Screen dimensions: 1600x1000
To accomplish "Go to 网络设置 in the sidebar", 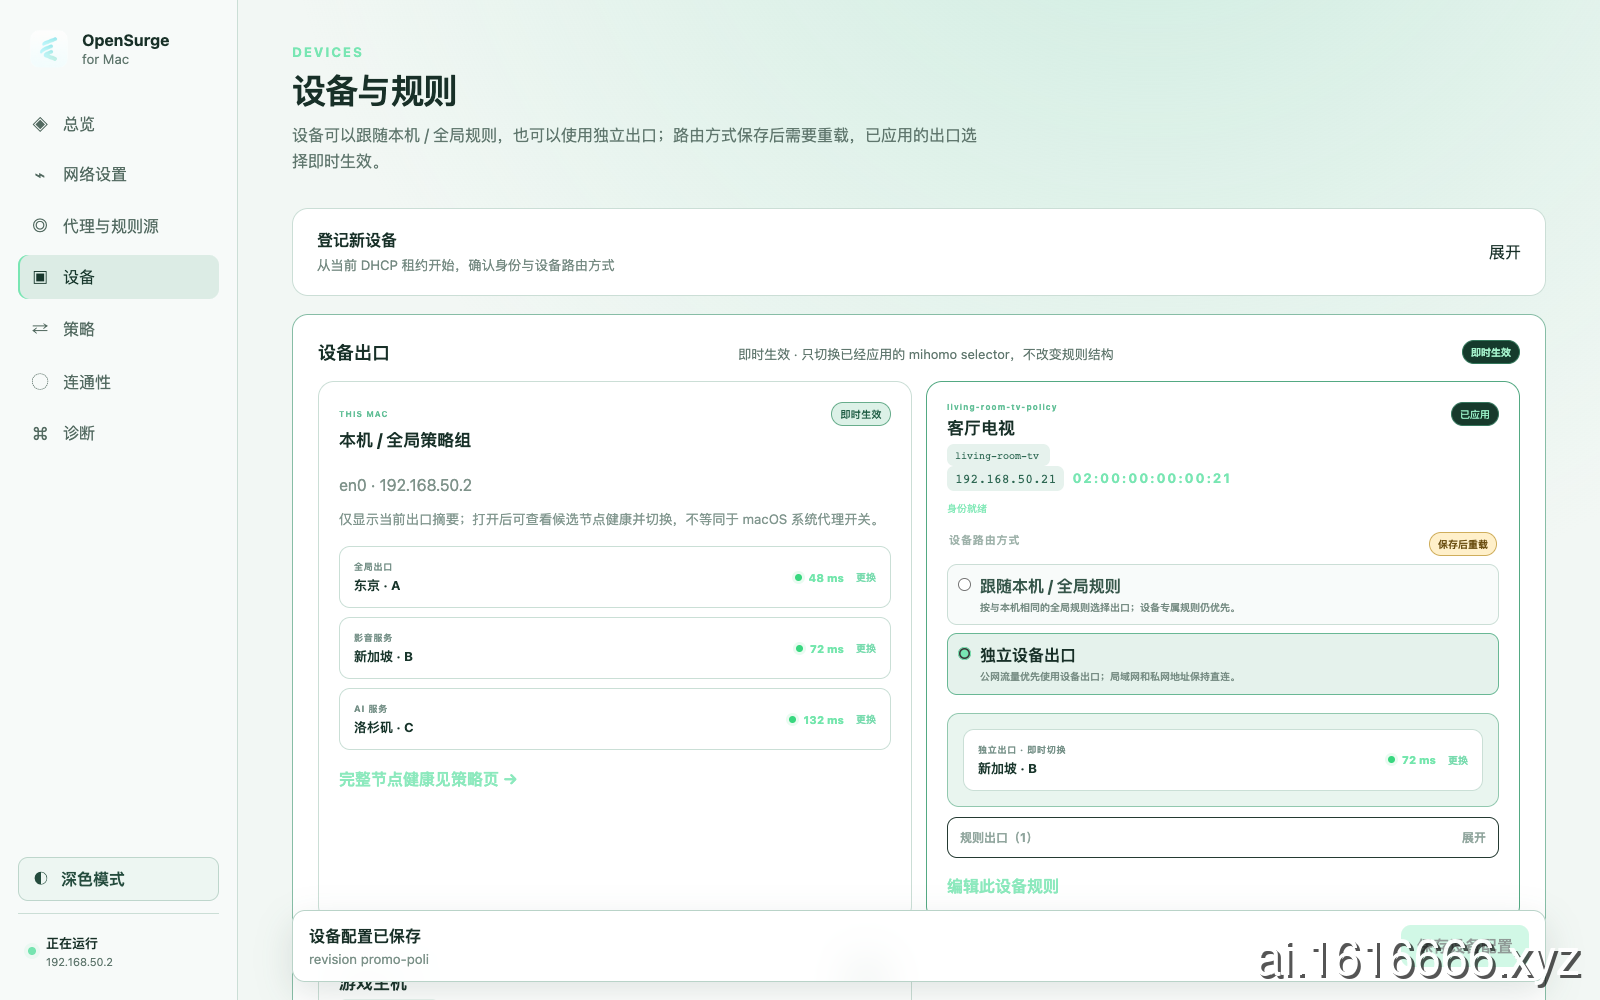I will pos(118,175).
